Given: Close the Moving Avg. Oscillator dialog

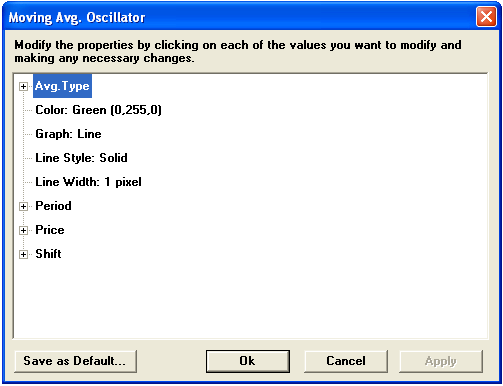Looking at the screenshot, I should click(x=486, y=17).
